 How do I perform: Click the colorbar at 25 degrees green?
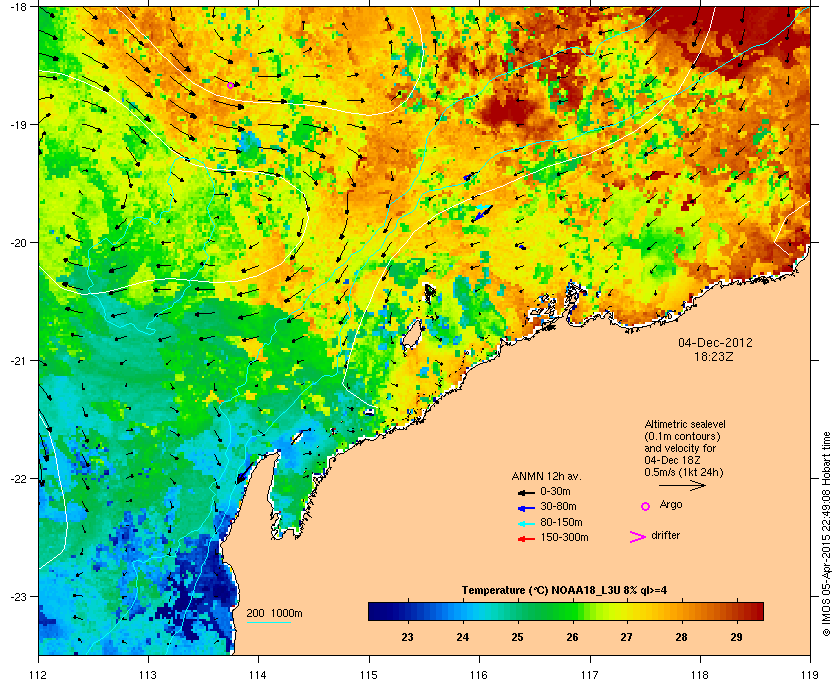517,611
